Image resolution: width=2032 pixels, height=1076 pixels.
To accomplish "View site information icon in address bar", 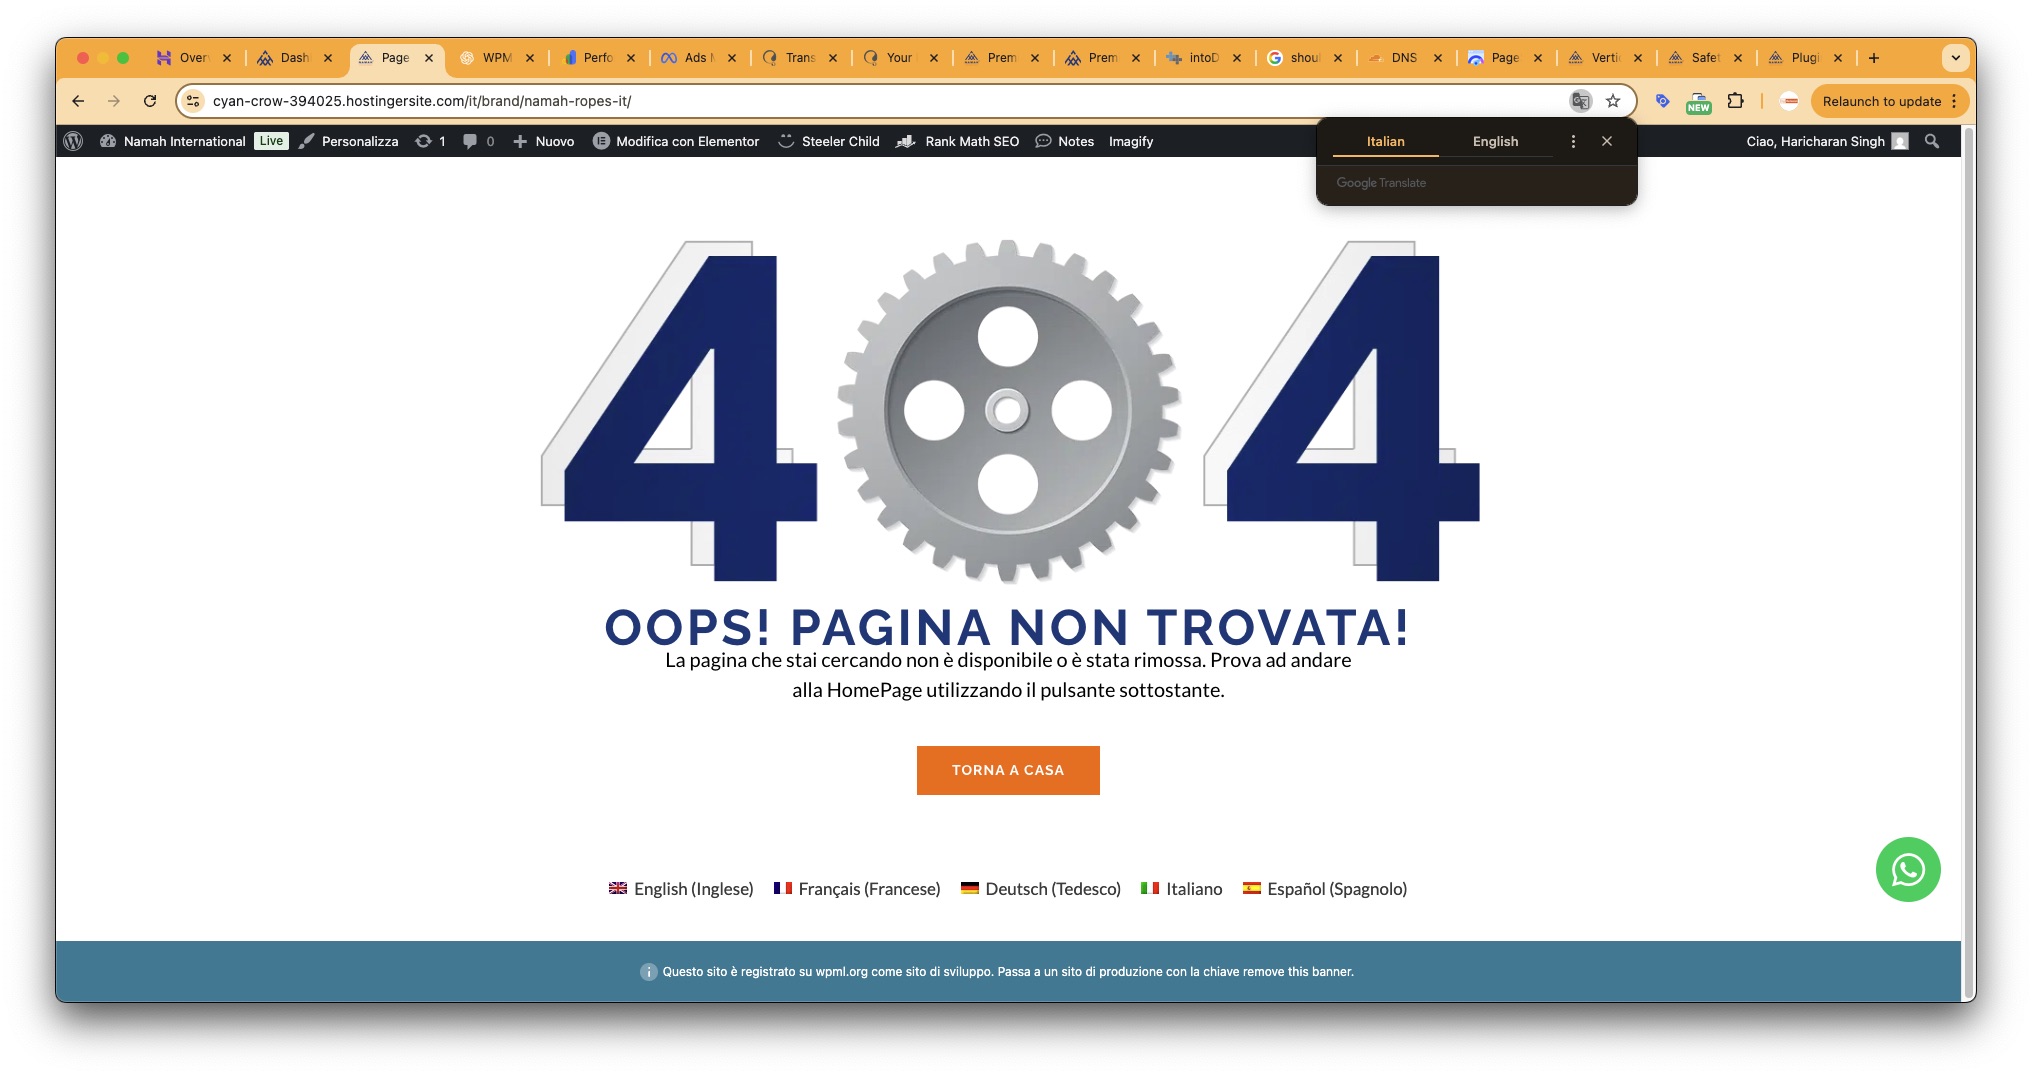I will coord(193,101).
